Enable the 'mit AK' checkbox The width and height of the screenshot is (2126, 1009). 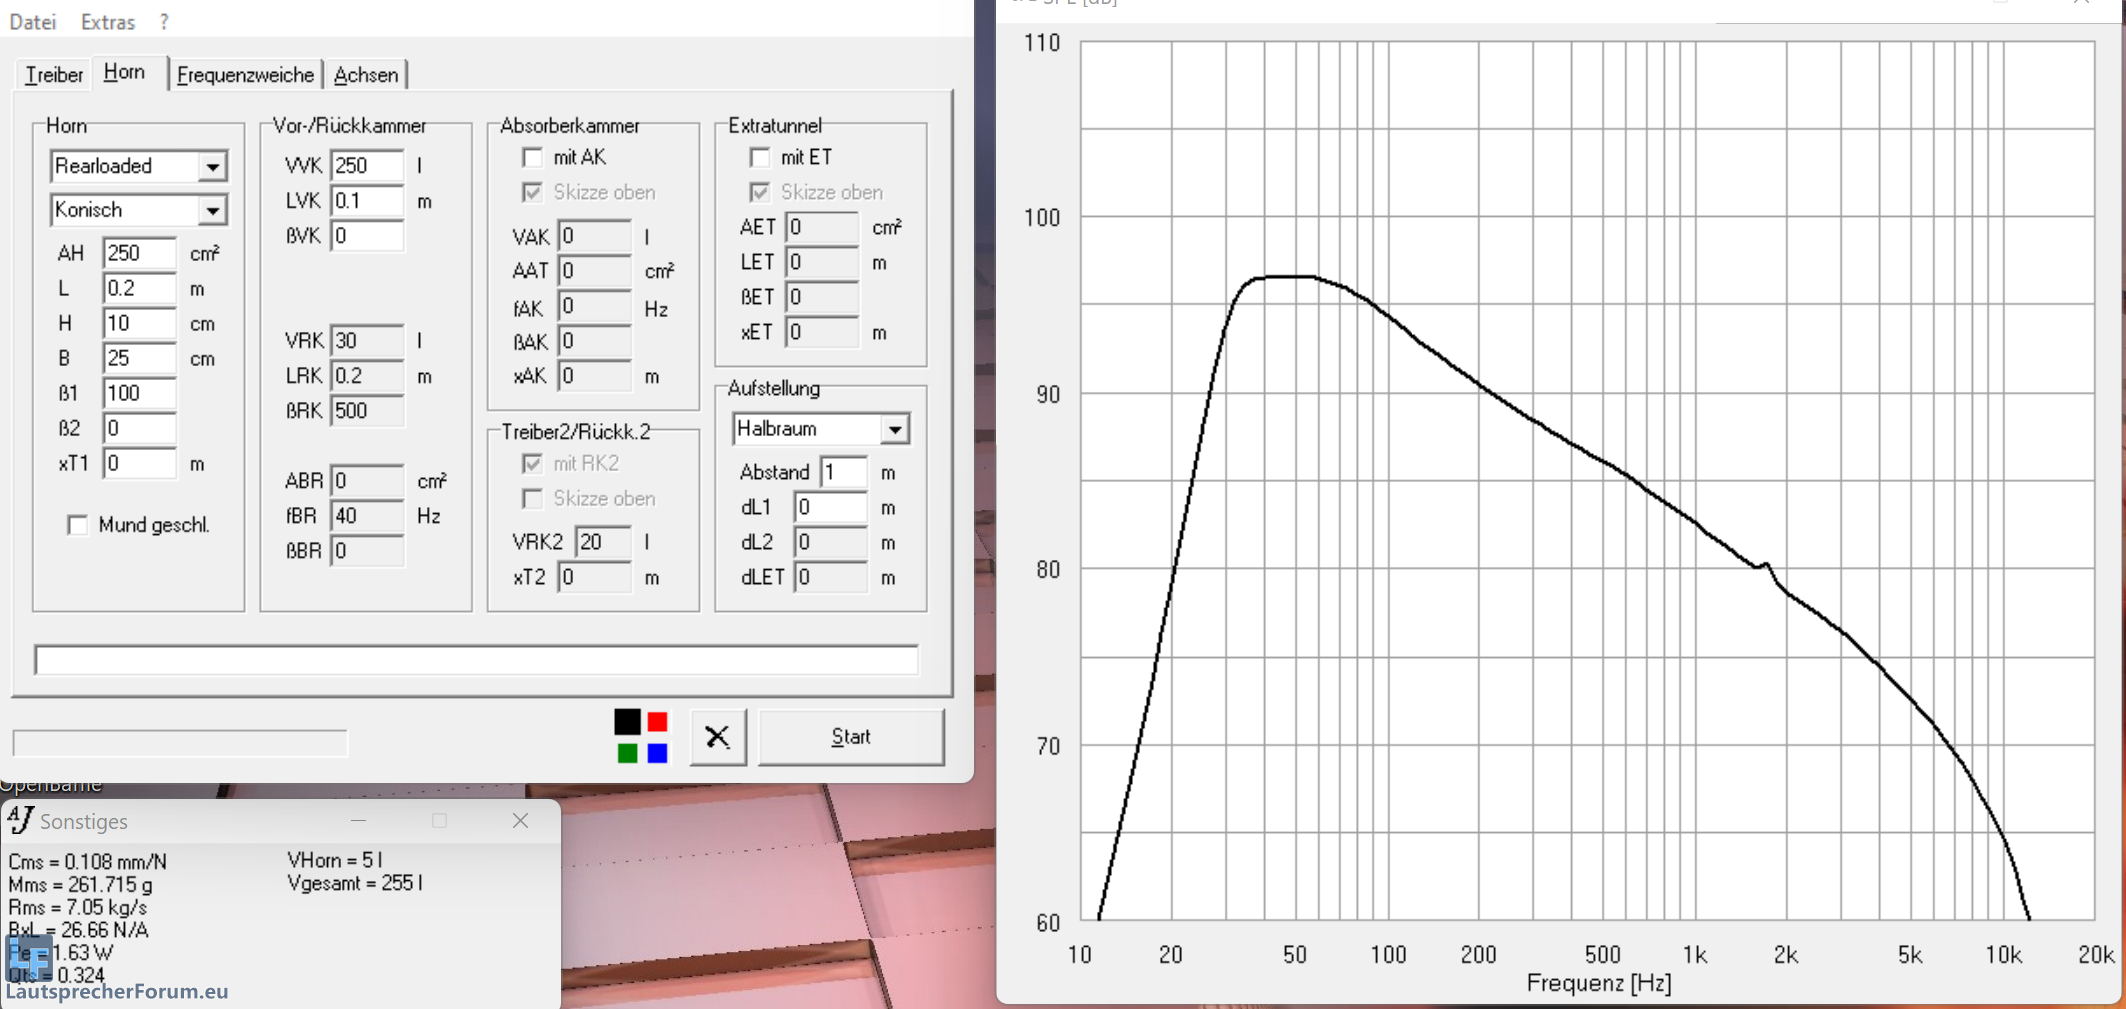click(x=533, y=157)
